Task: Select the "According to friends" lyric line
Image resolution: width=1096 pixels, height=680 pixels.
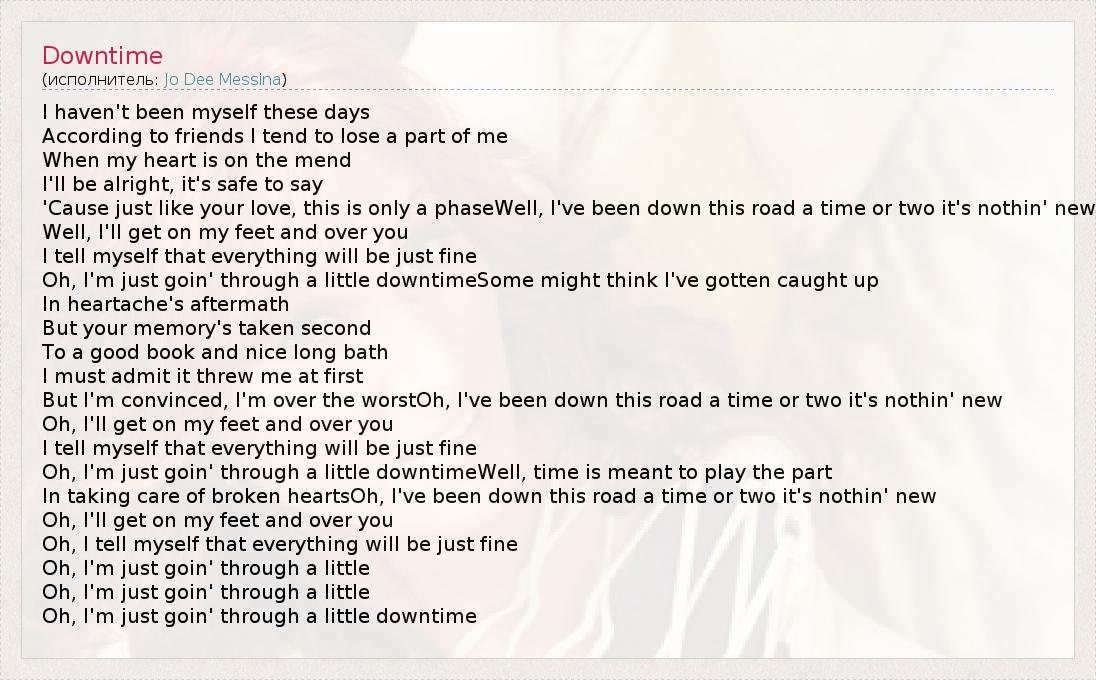Action: coord(275,136)
